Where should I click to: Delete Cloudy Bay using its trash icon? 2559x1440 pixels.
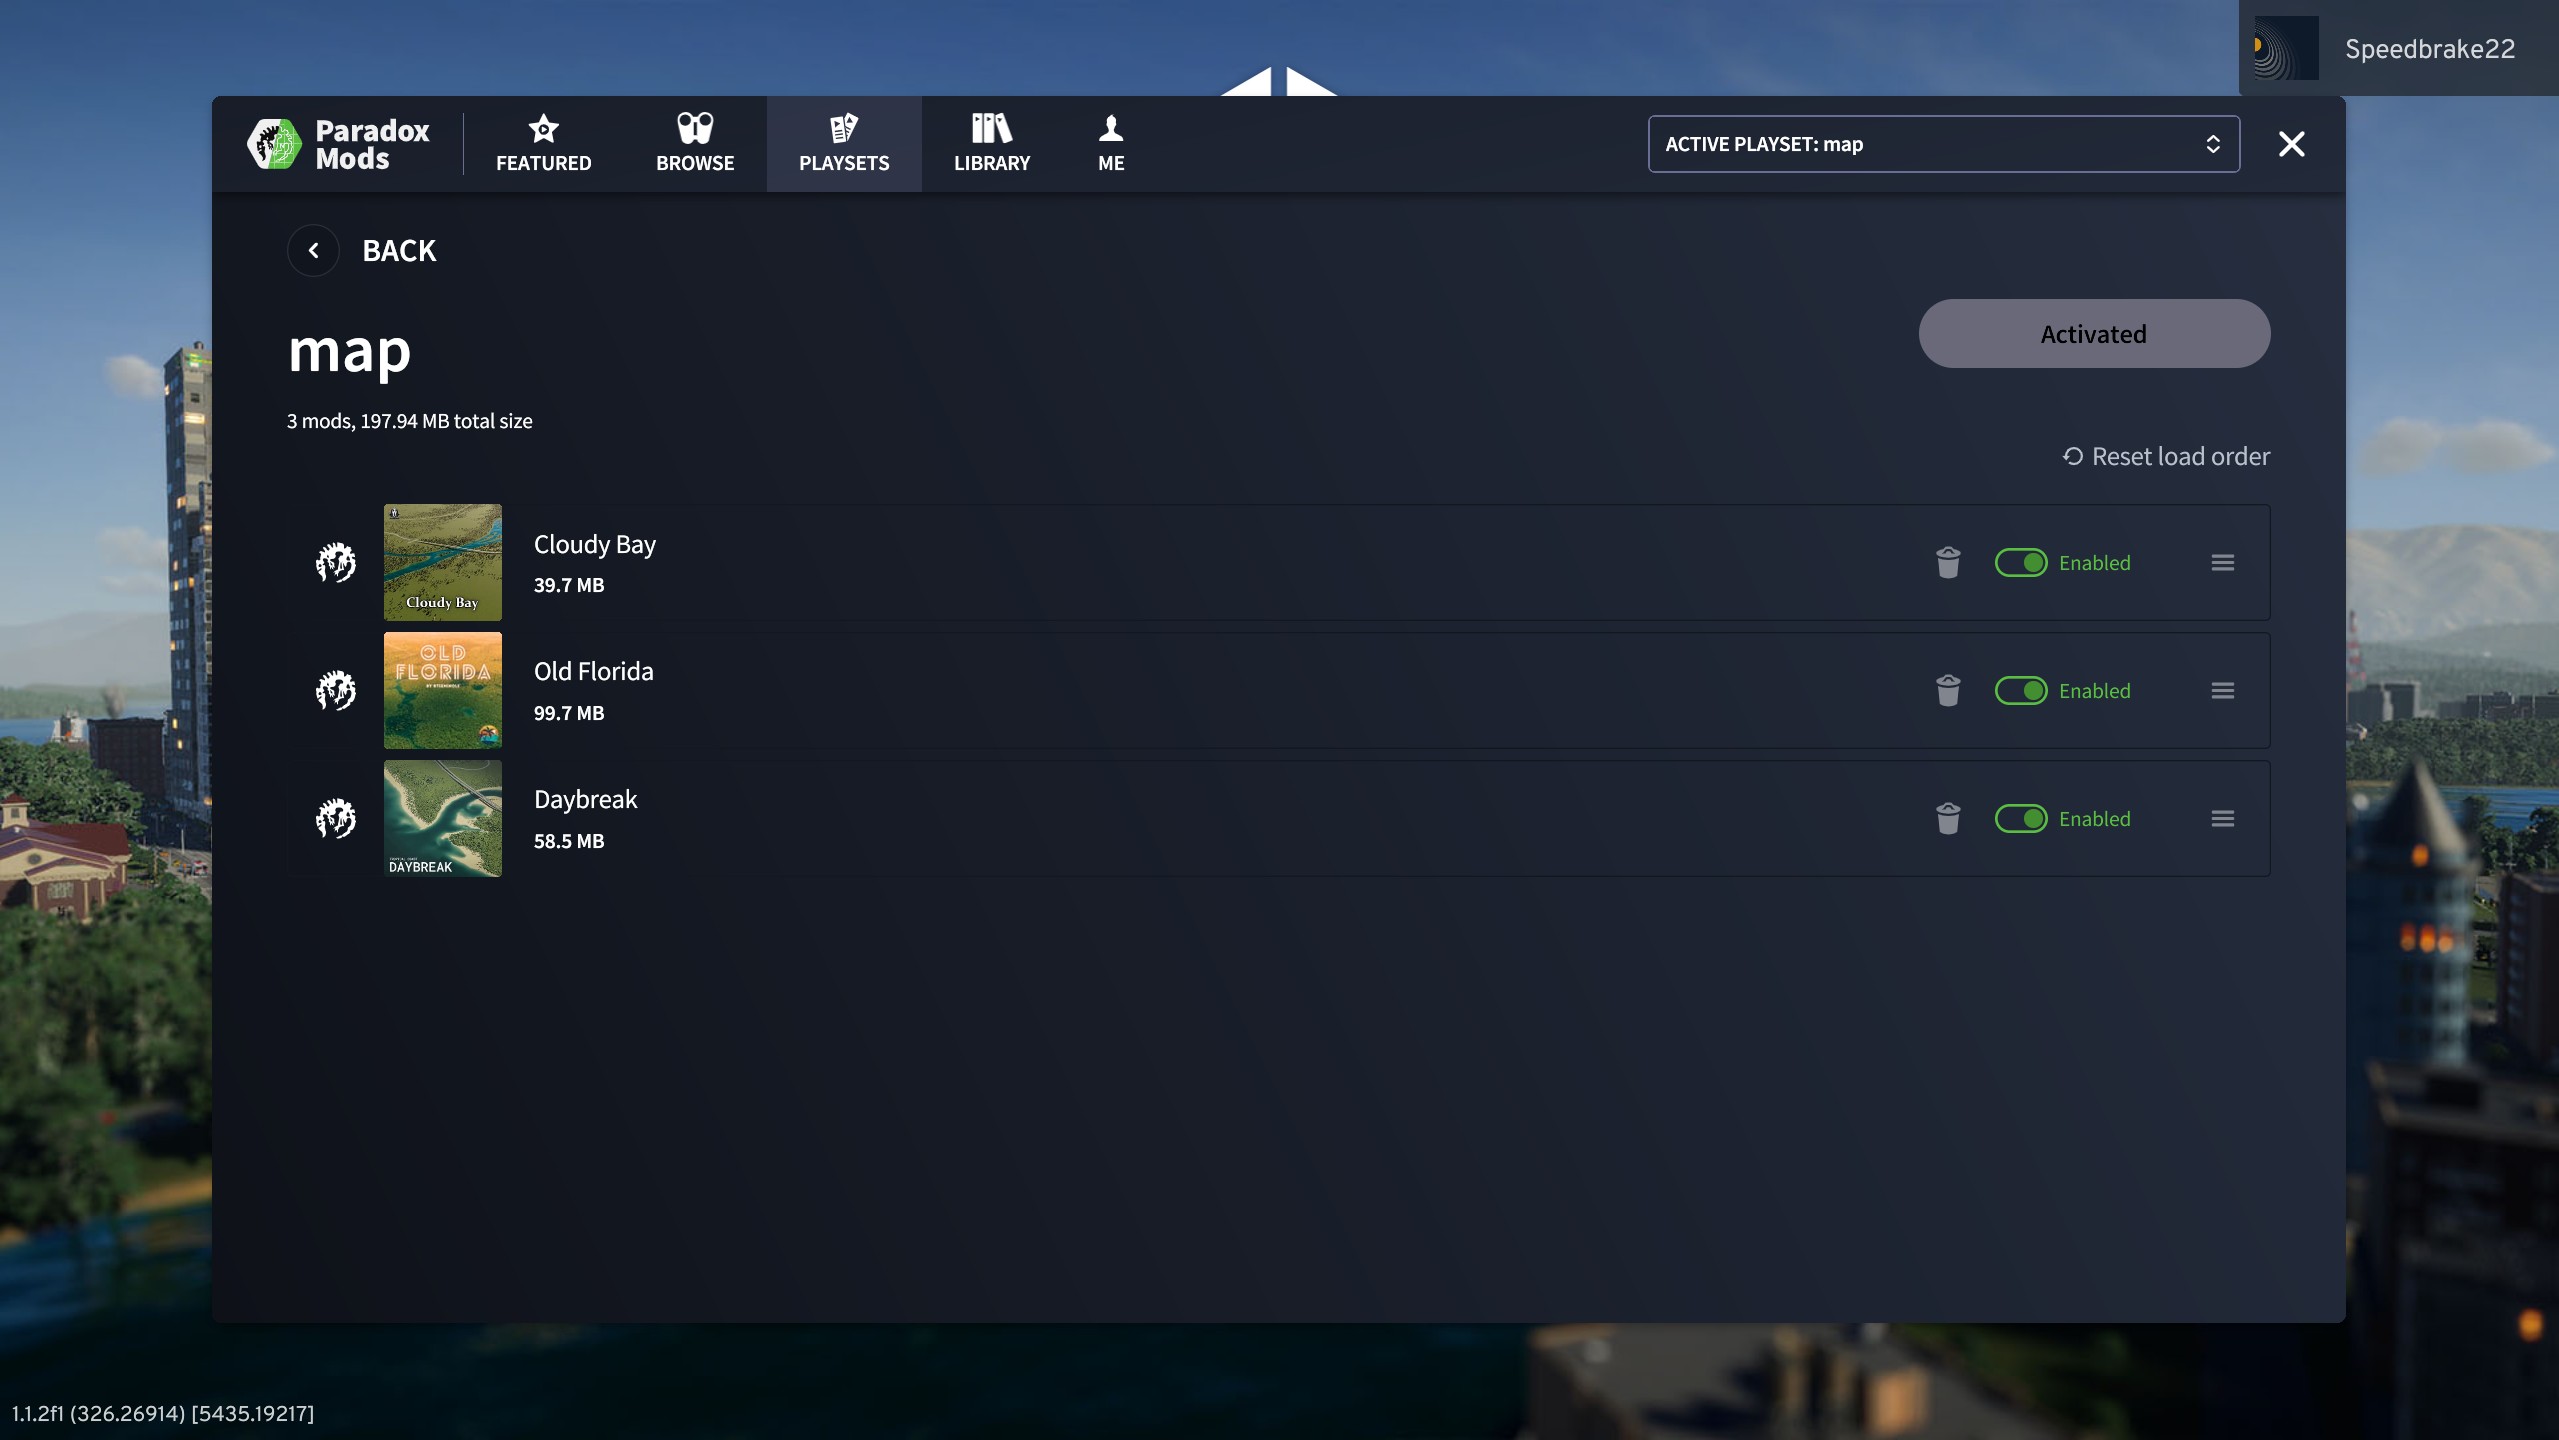pos(1947,562)
